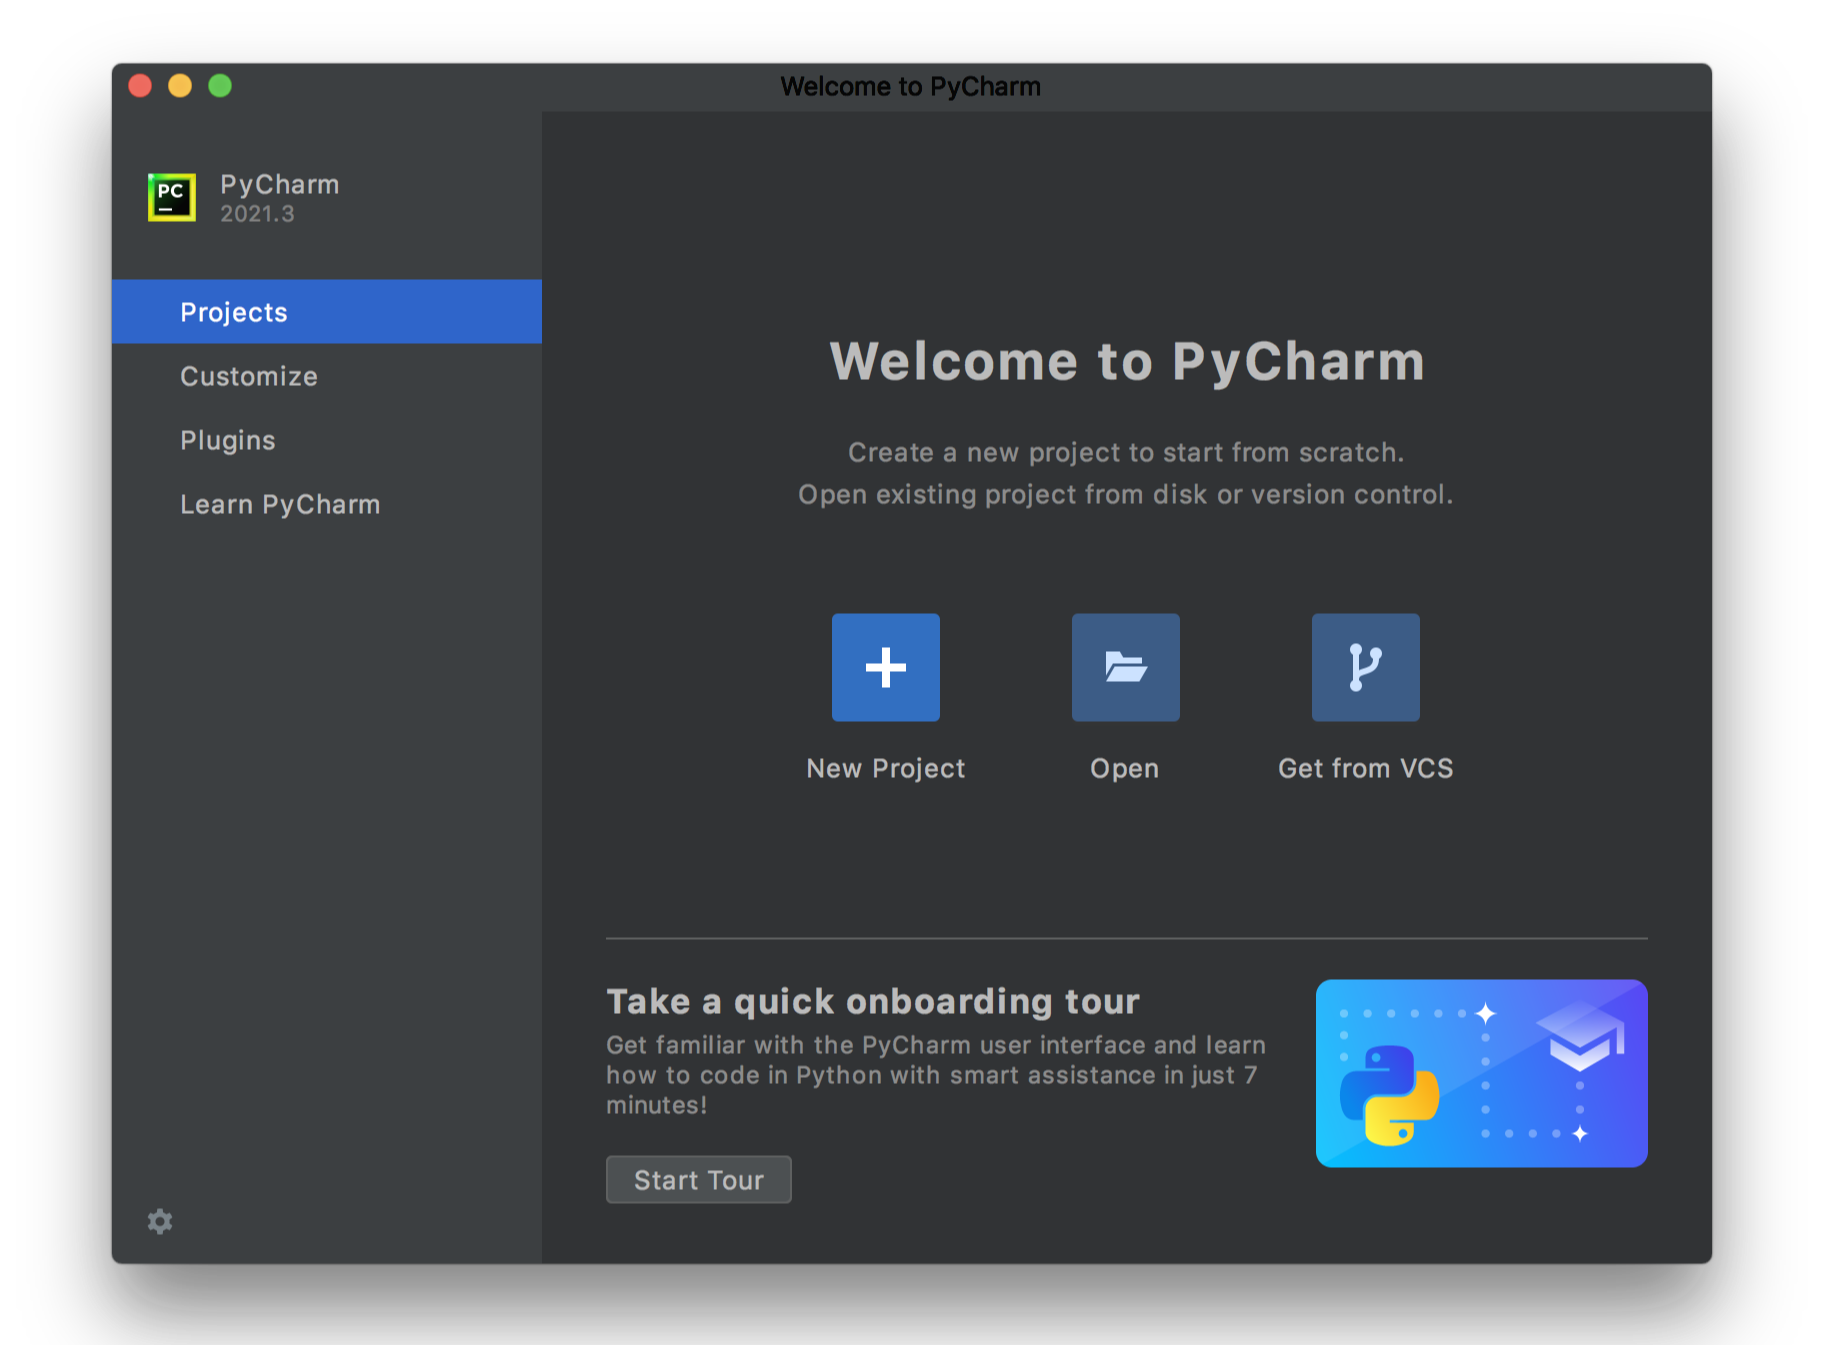Select the Projects tab
The width and height of the screenshot is (1824, 1345).
coord(327,312)
